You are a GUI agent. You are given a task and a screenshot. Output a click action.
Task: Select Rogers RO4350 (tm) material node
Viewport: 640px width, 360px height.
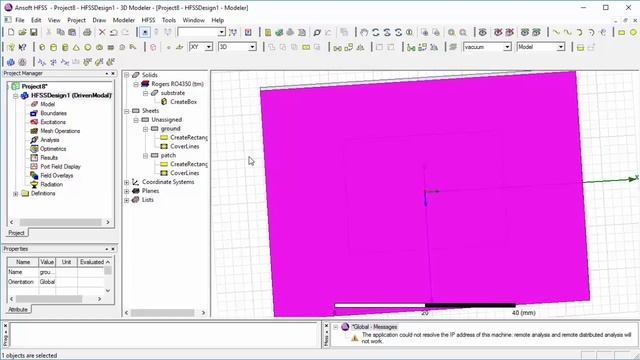coord(177,84)
